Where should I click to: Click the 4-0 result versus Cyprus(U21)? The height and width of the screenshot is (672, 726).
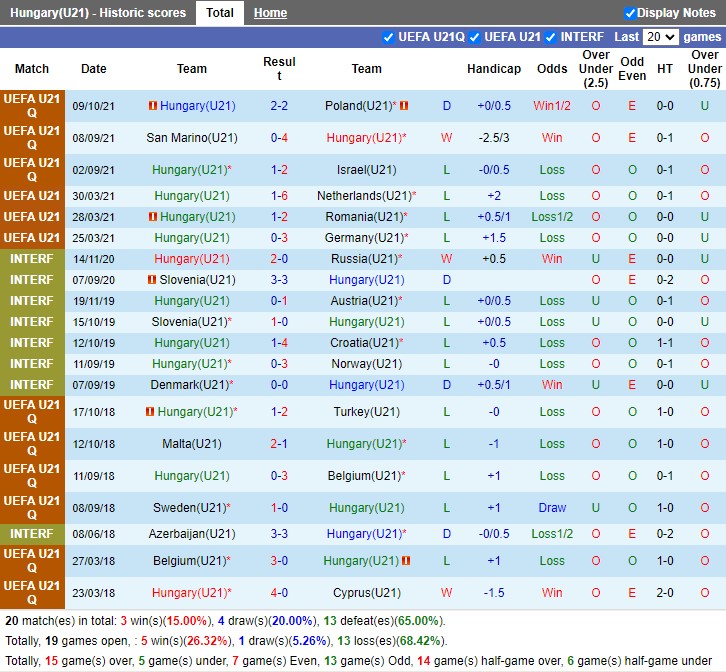[279, 593]
